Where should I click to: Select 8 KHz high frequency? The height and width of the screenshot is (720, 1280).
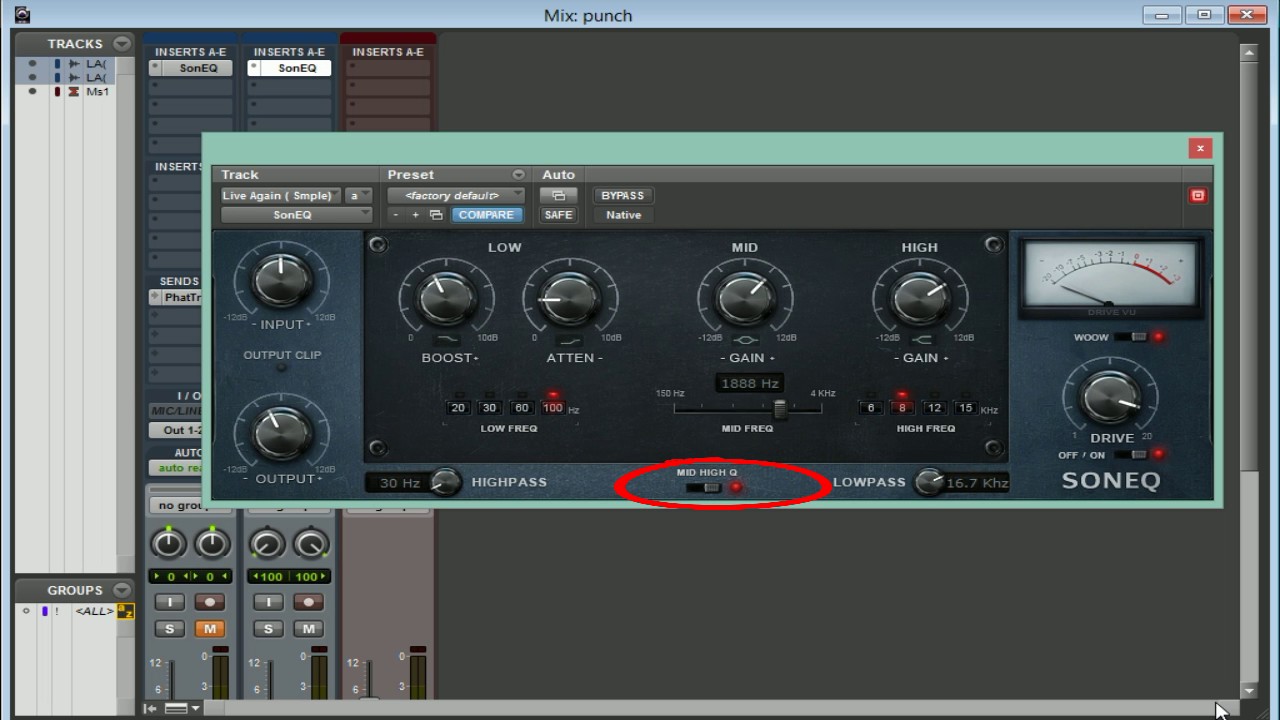tap(902, 408)
